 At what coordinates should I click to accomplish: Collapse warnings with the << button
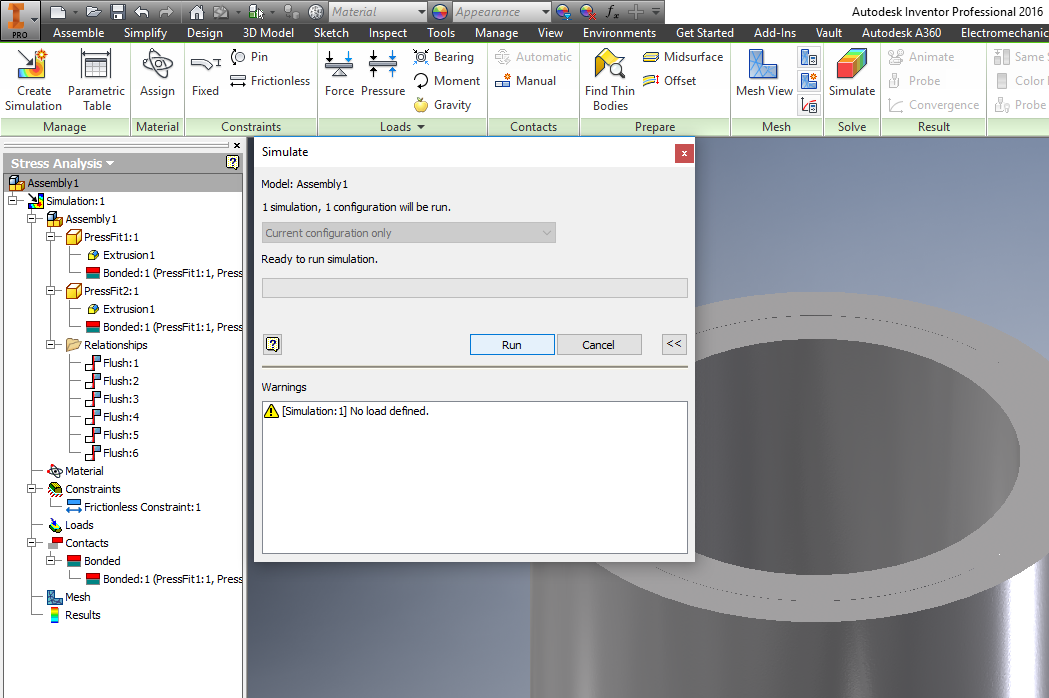click(674, 344)
